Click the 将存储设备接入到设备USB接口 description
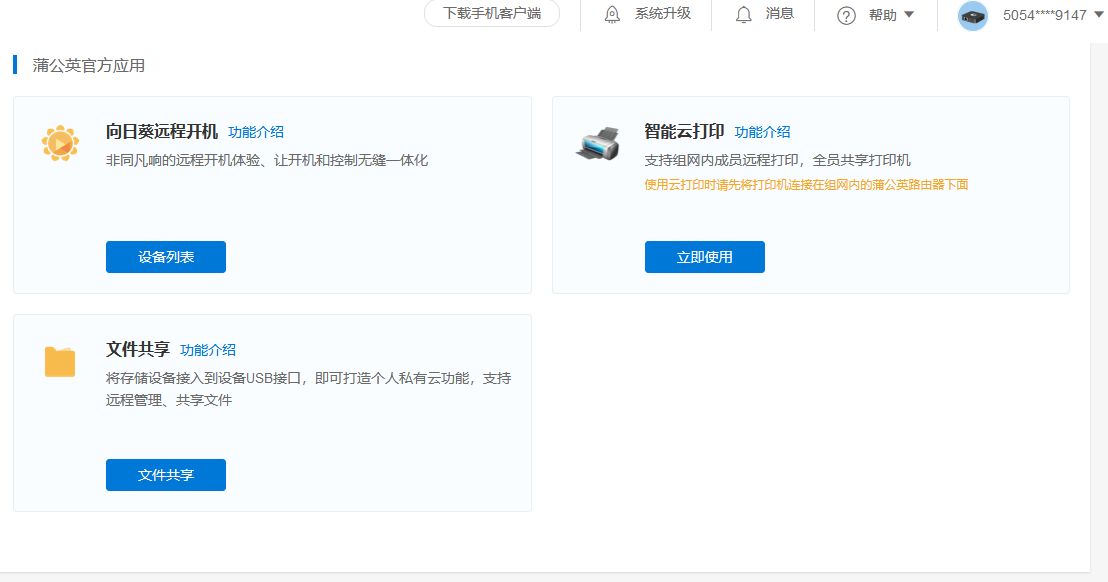This screenshot has height=582, width=1108. [309, 389]
